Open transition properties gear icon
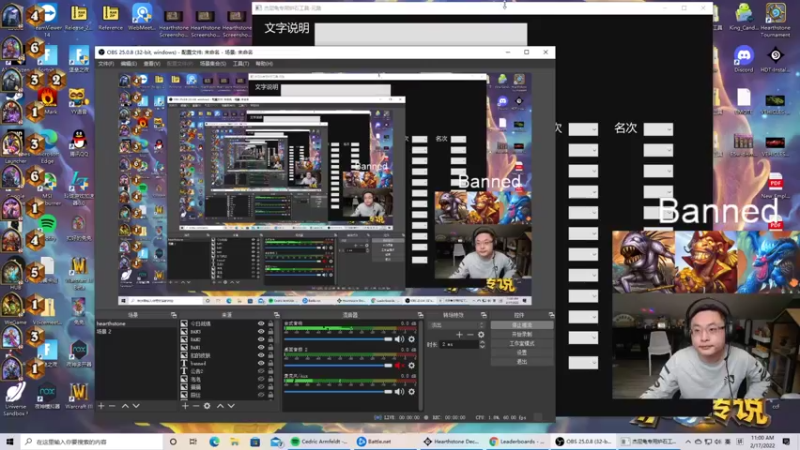Image resolution: width=800 pixels, height=450 pixels. click(481, 335)
